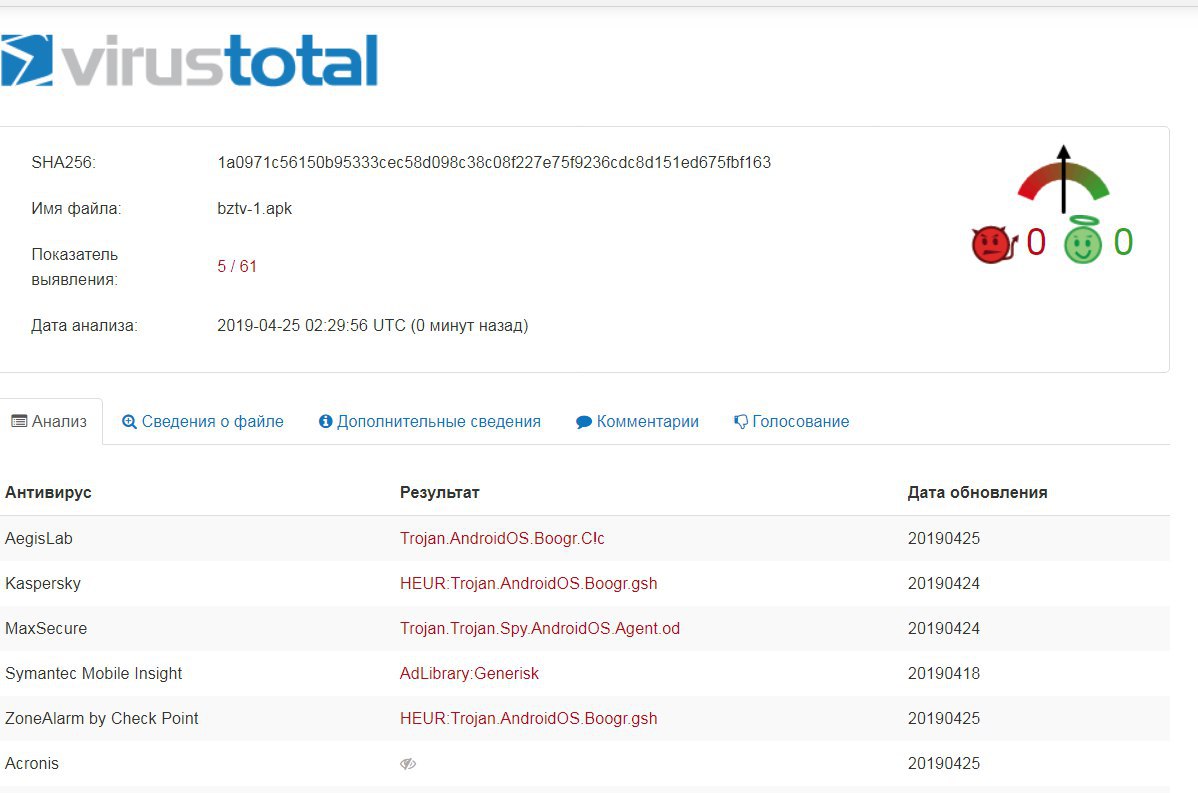Click the Результат column header
Viewport: 1198px width, 793px height.
pos(439,493)
